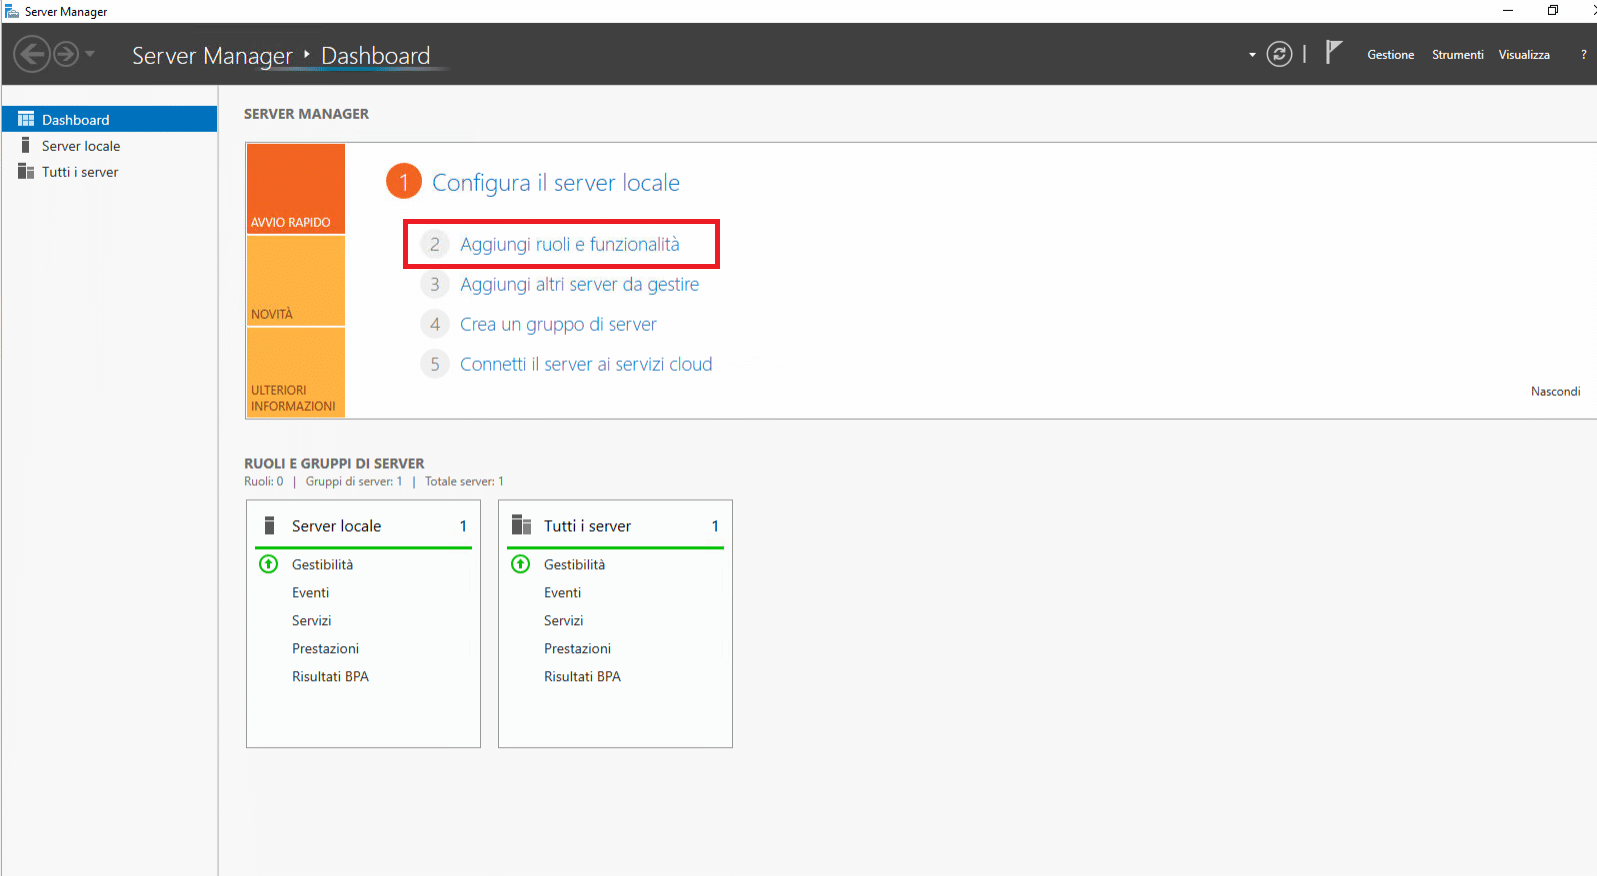Click the refresh icon in header
The width and height of the screenshot is (1597, 876).
pyautogui.click(x=1279, y=54)
